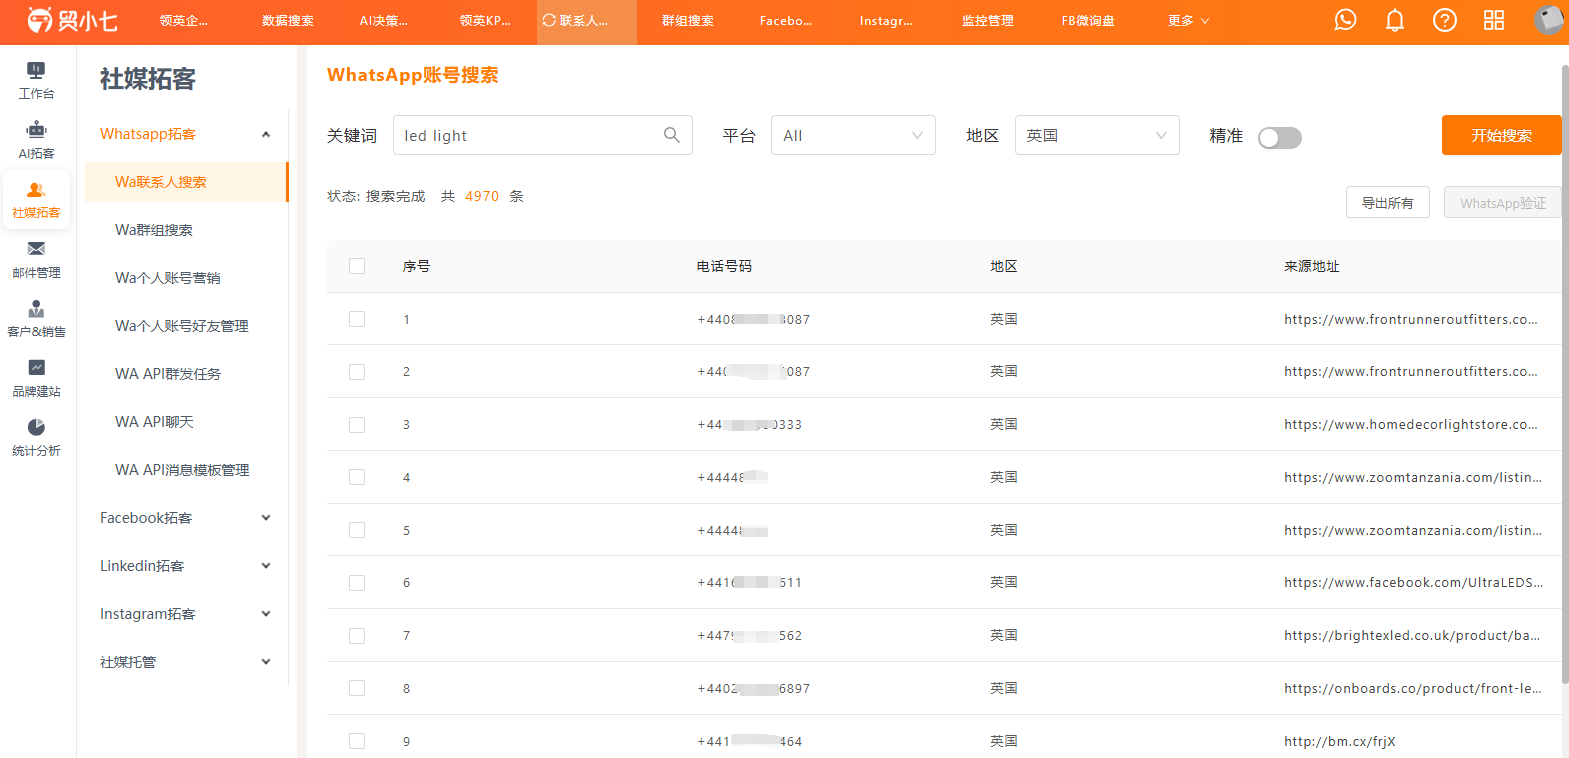This screenshot has width=1569, height=758.
Task: Click the search magnifier in keyword field
Action: [672, 135]
